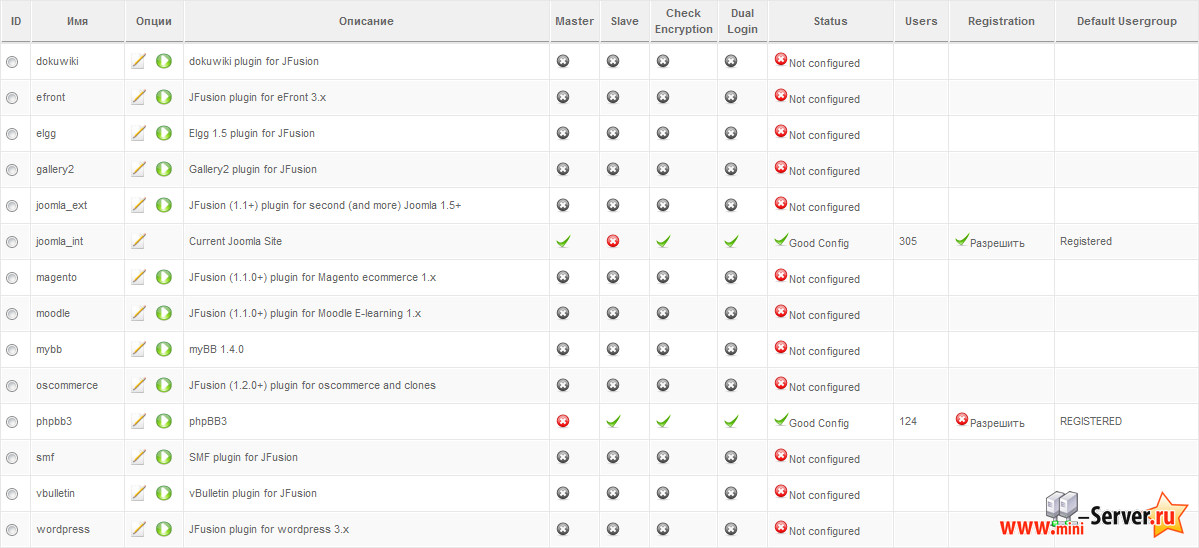1199x548 pixels.
Task: Toggle phpbb3 Master red cross
Action: 563,420
